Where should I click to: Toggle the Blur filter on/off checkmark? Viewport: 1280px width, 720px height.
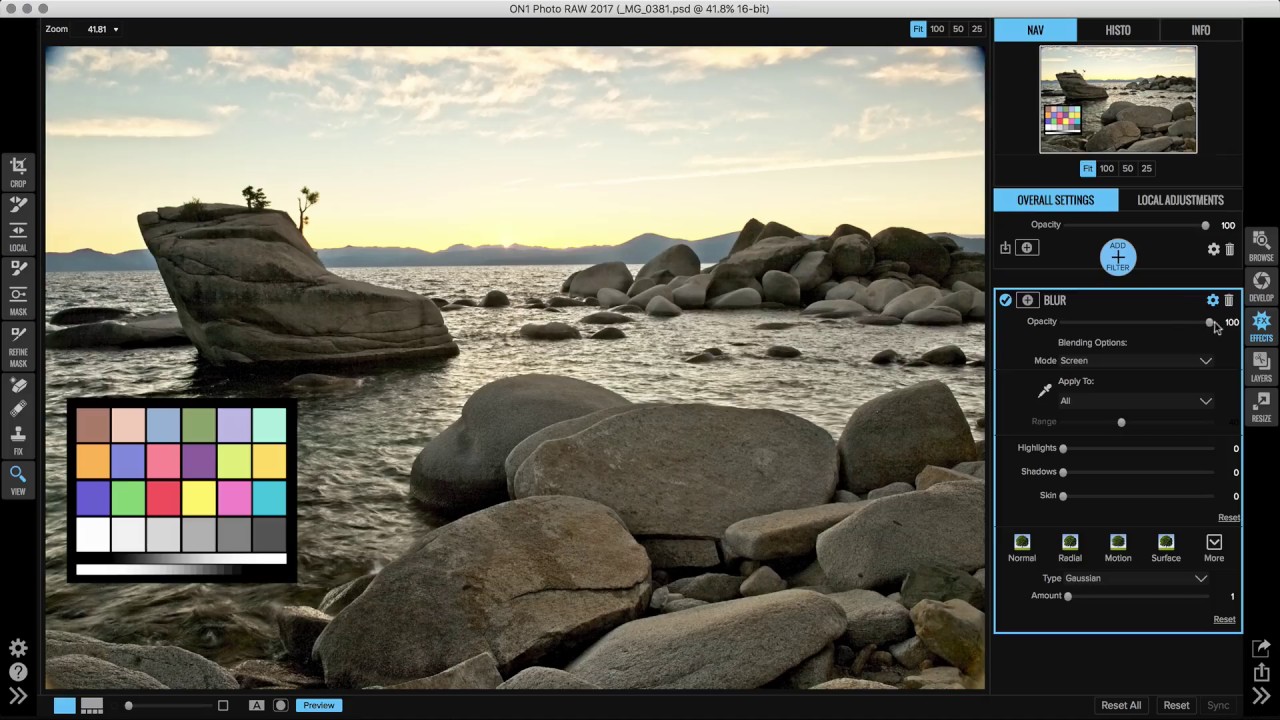1005,300
